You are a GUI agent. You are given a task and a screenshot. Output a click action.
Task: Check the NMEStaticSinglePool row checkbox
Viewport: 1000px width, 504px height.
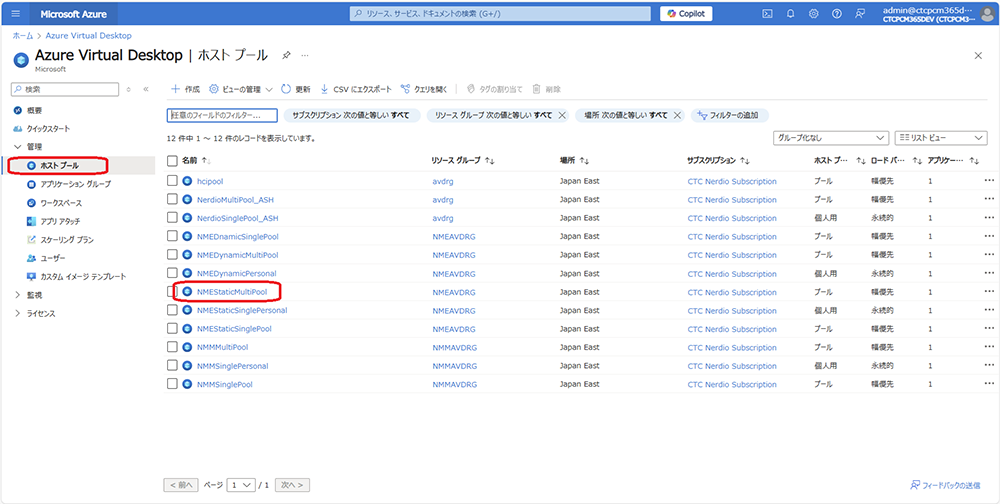(172, 329)
